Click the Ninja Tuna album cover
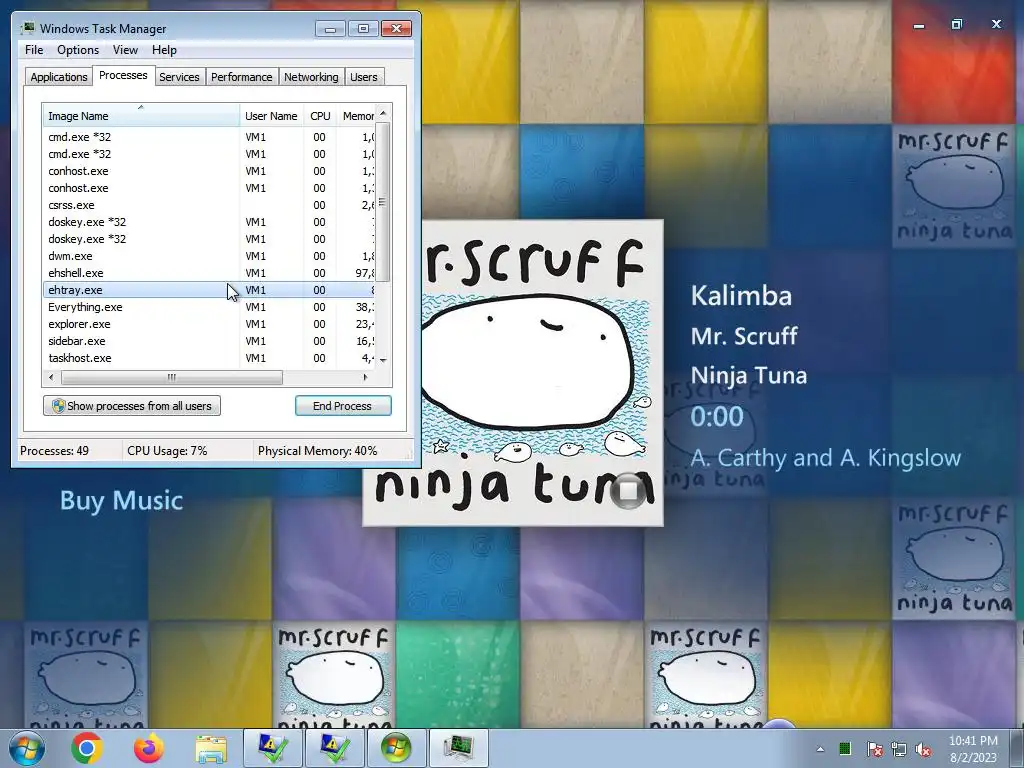This screenshot has width=1024, height=768. [513, 373]
